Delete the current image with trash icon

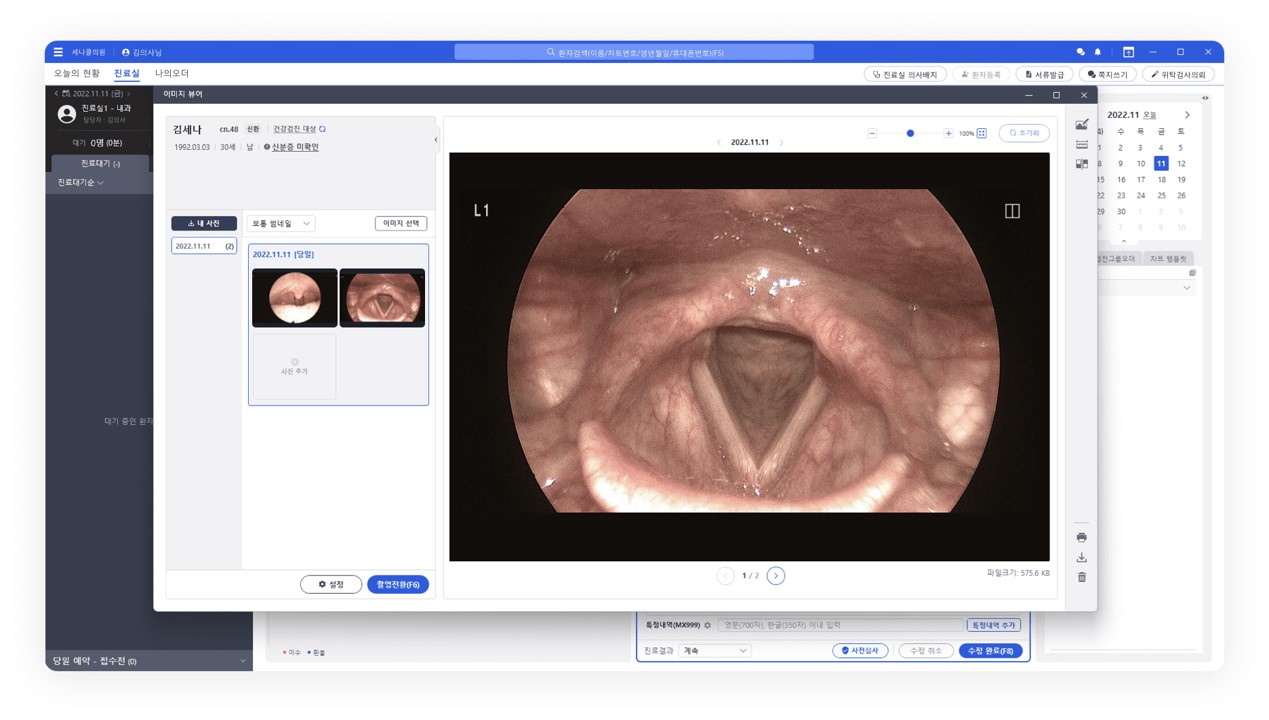tap(1081, 577)
